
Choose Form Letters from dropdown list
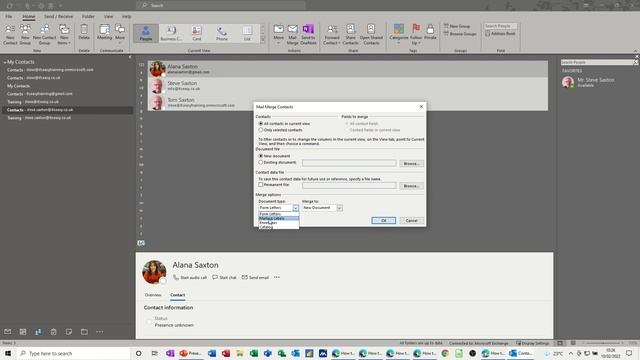click(279, 214)
